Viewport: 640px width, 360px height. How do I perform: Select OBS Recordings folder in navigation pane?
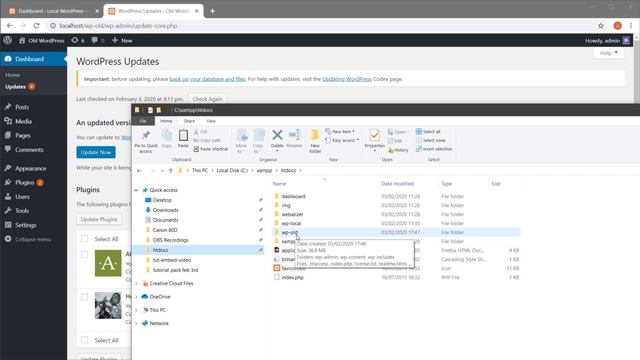pyautogui.click(x=170, y=240)
